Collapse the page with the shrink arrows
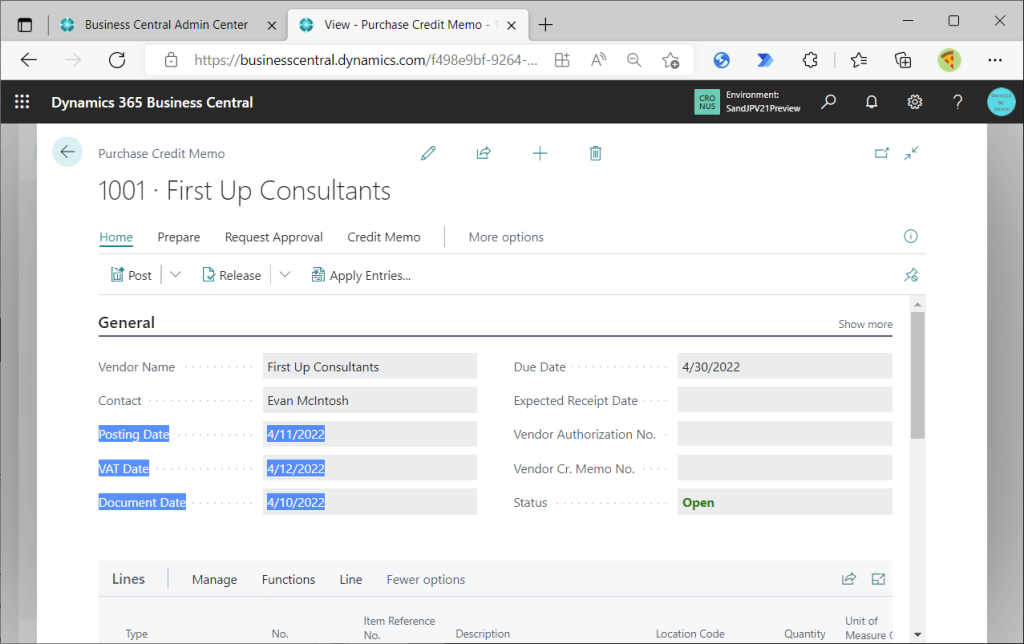This screenshot has width=1024, height=644. pos(912,153)
